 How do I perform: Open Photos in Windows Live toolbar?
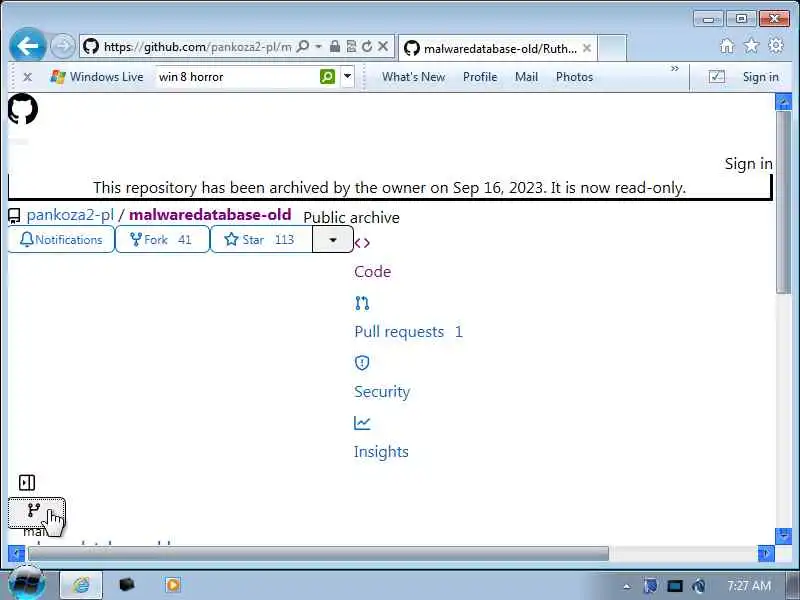click(x=574, y=77)
